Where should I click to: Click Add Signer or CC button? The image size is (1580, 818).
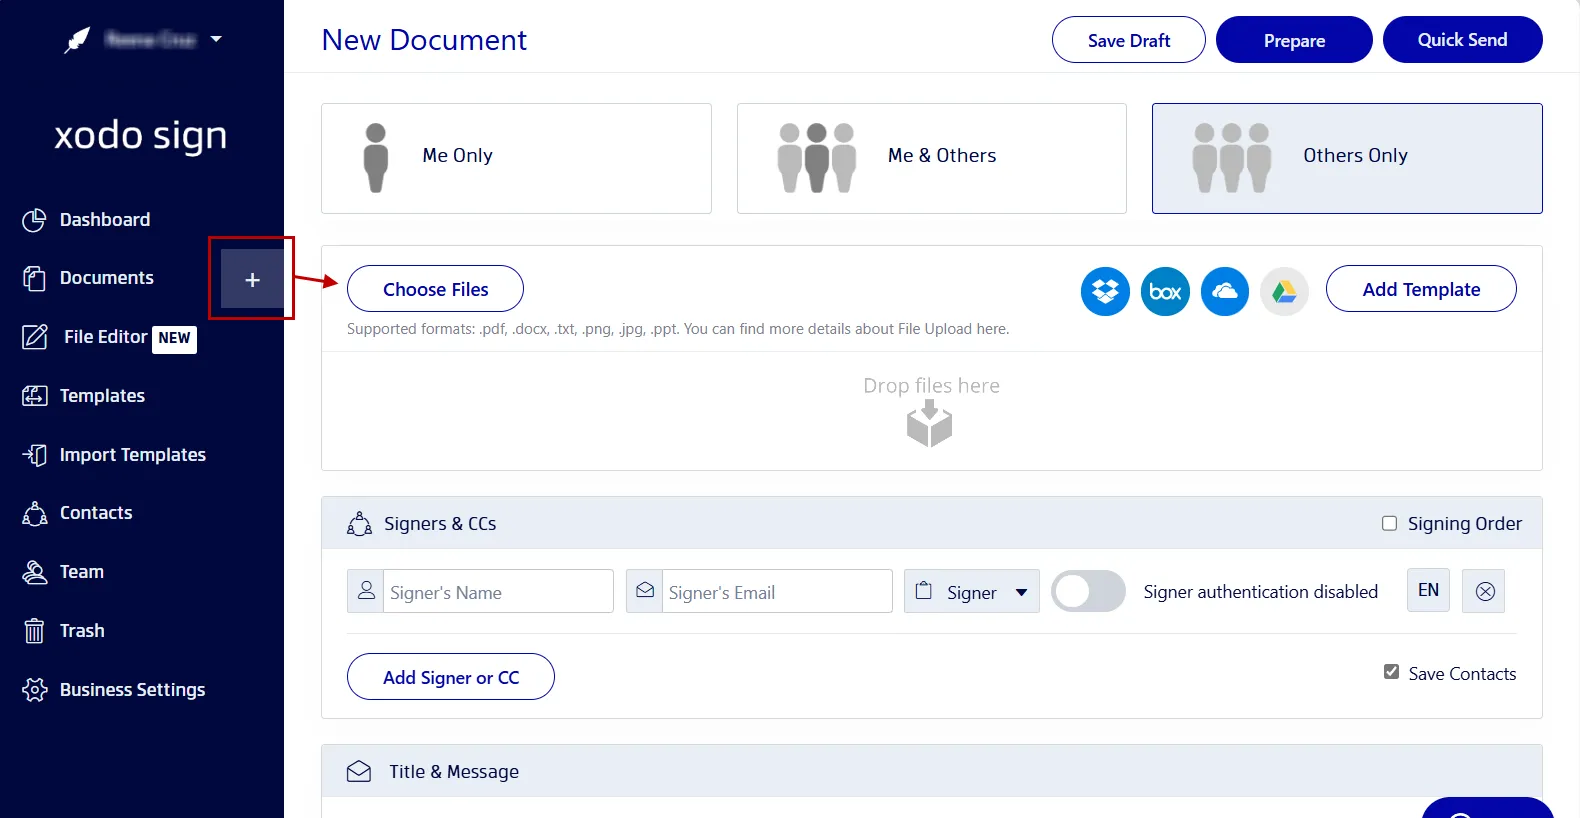[451, 677]
